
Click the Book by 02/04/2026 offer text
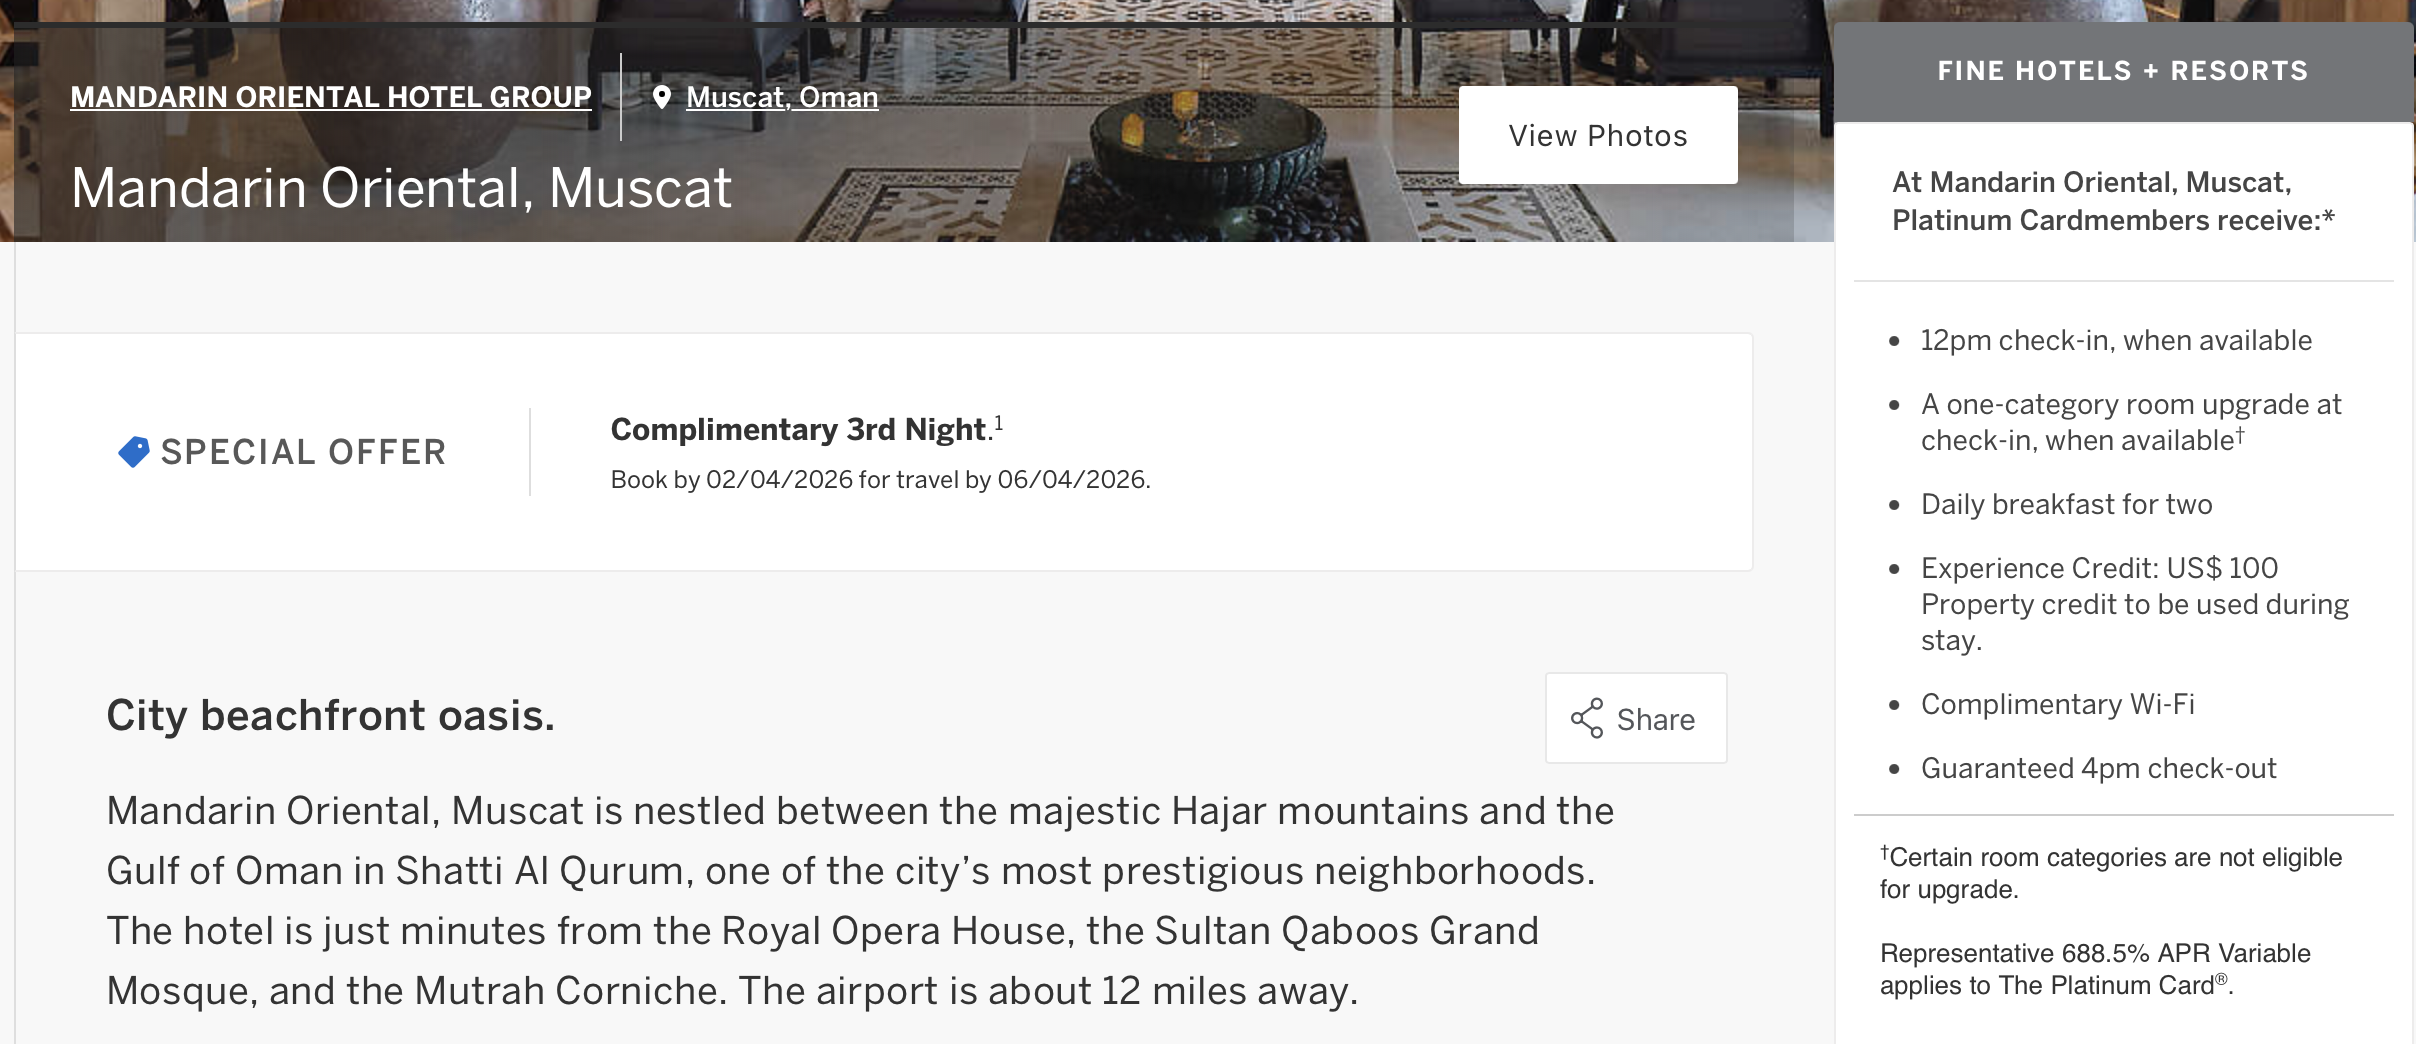pos(881,479)
